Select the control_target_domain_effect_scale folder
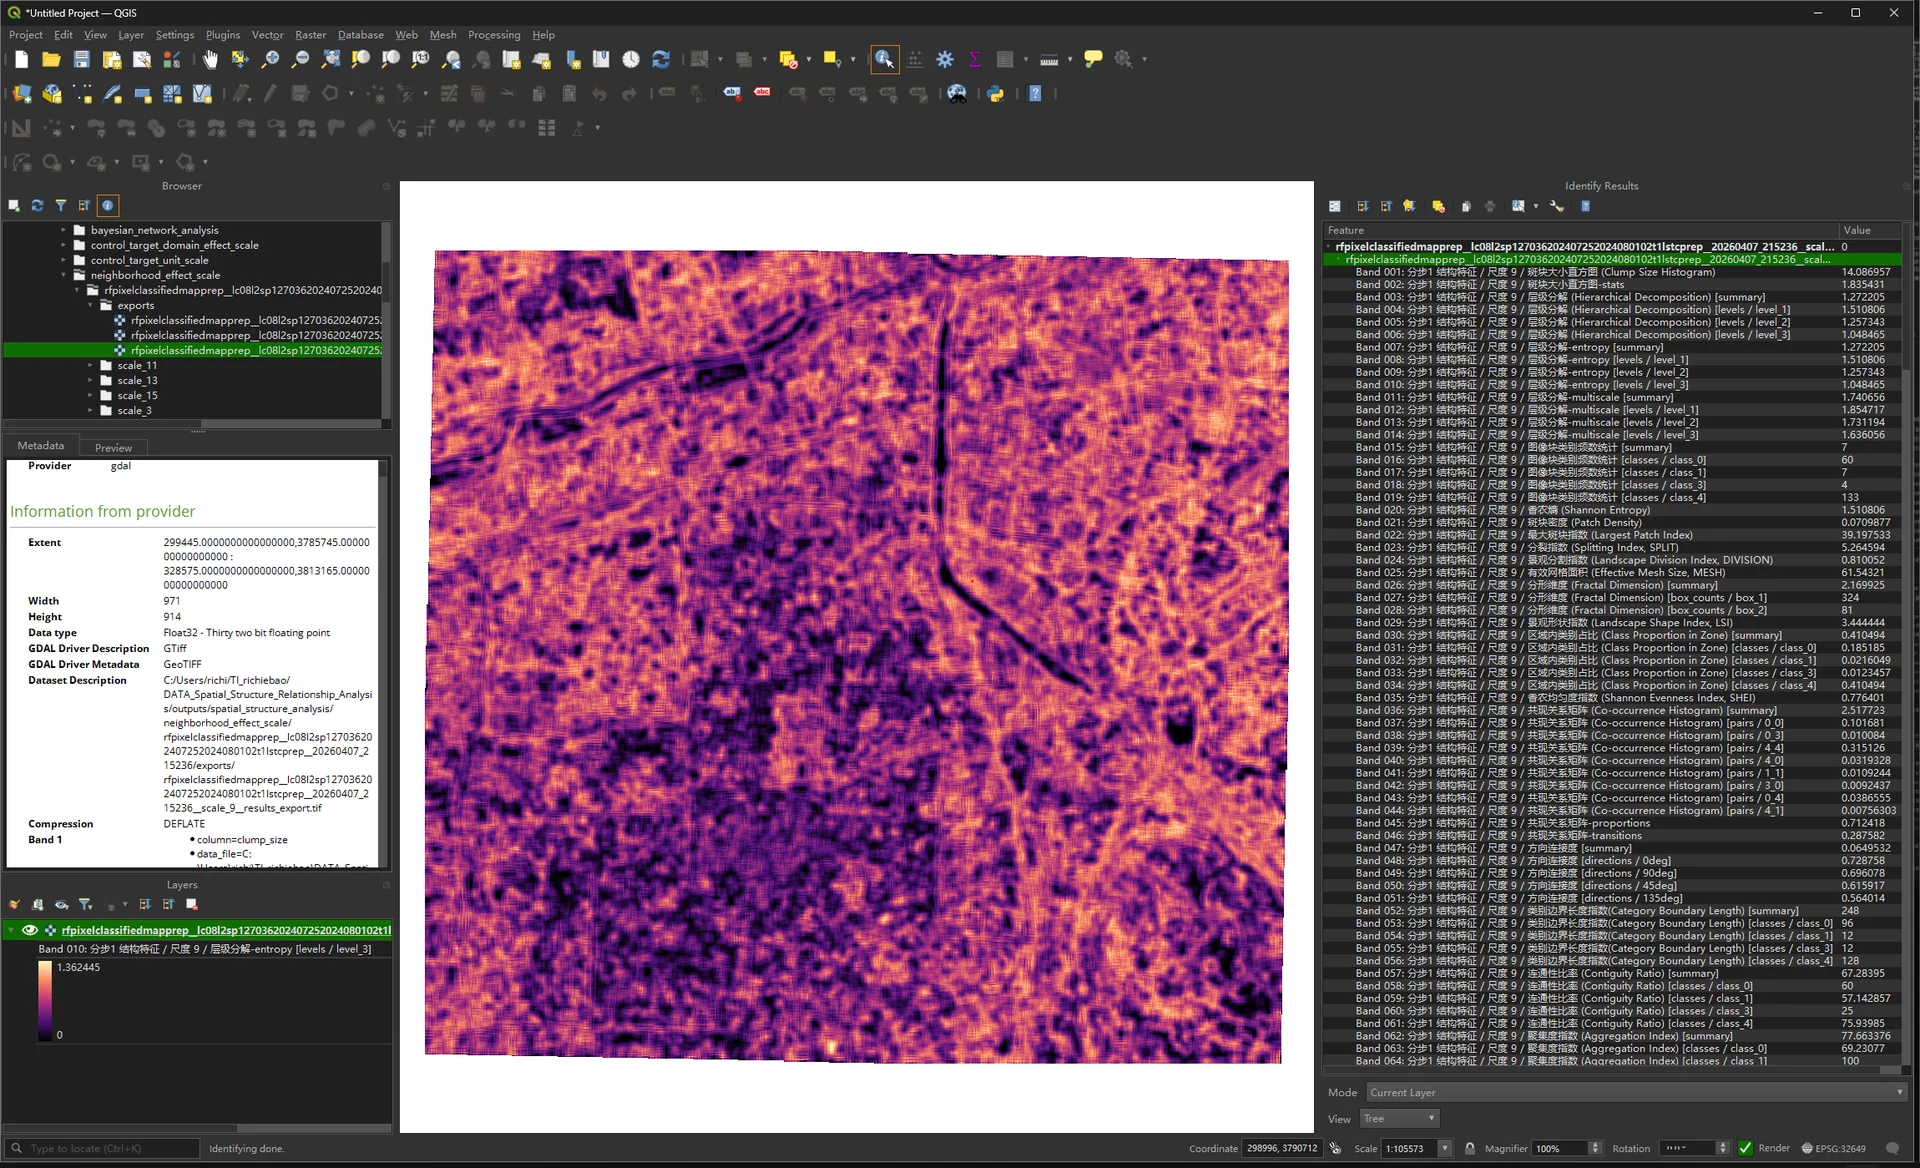 174,245
